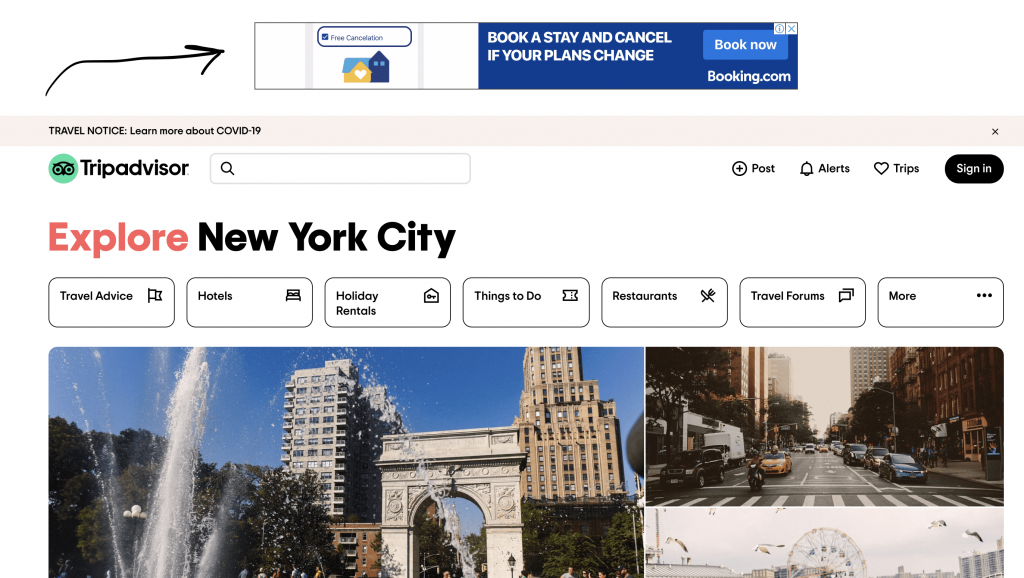Dismiss the COVID-19 travel notice

point(995,131)
